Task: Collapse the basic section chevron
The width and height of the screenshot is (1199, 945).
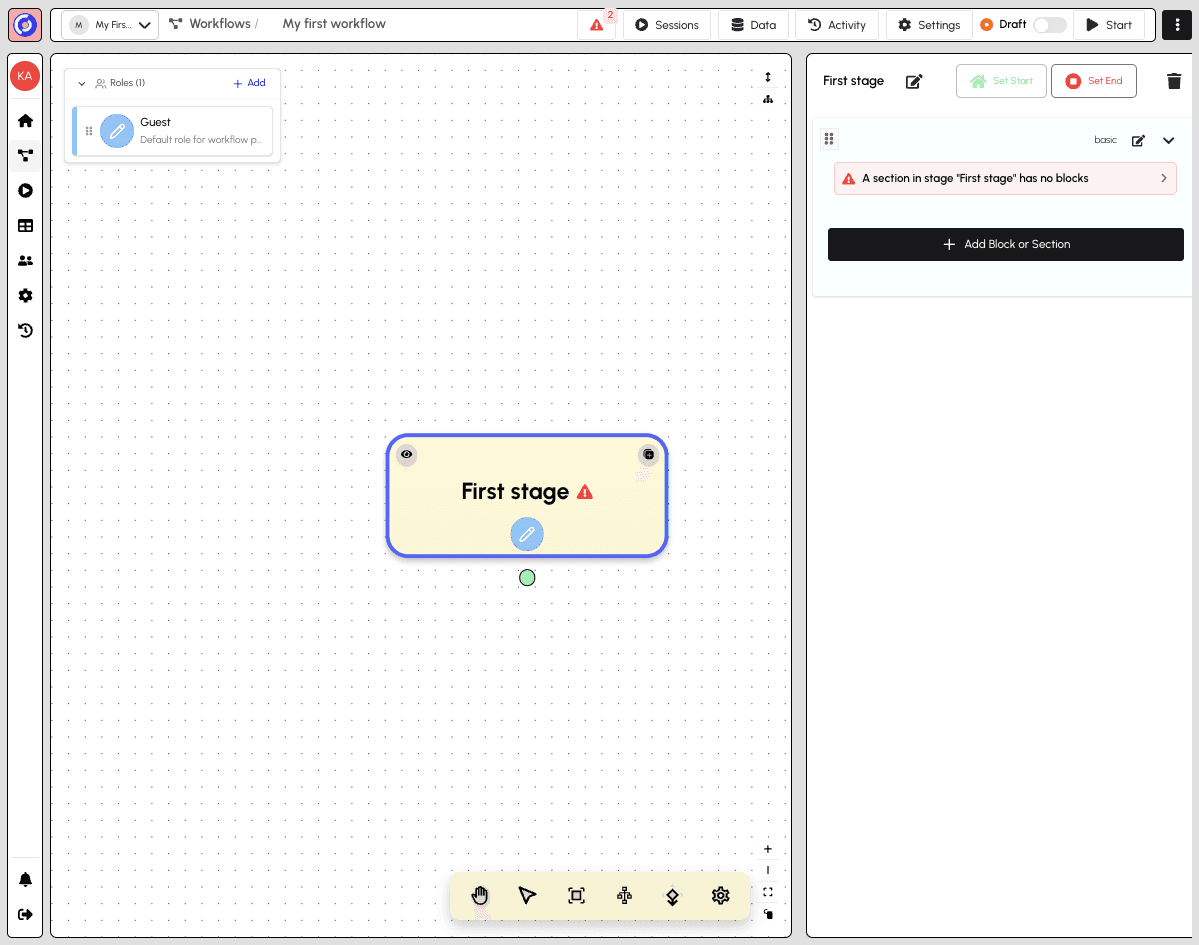Action: pos(1168,141)
